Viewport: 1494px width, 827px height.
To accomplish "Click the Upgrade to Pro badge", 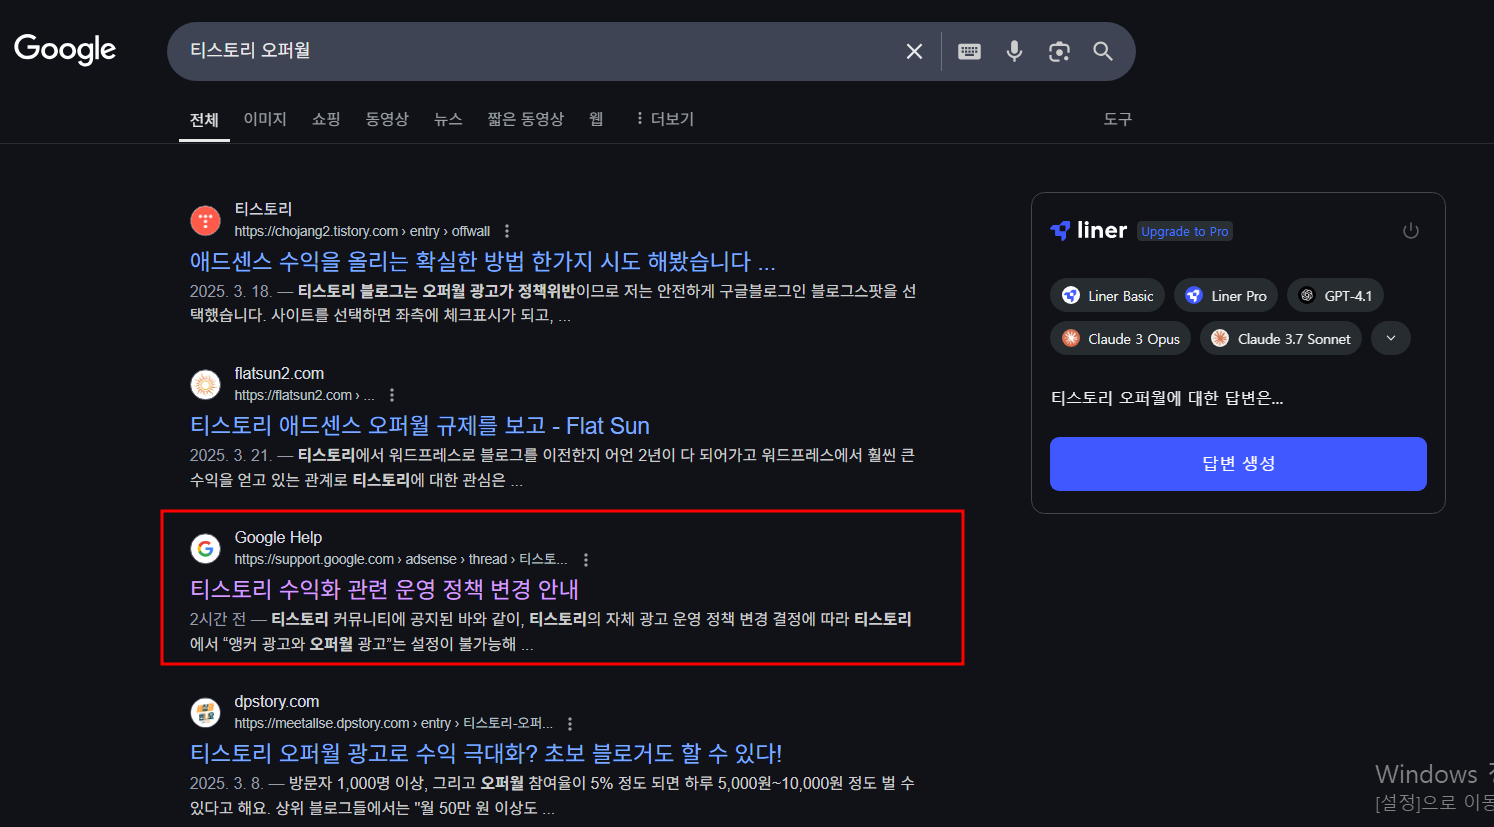I will click(1185, 231).
